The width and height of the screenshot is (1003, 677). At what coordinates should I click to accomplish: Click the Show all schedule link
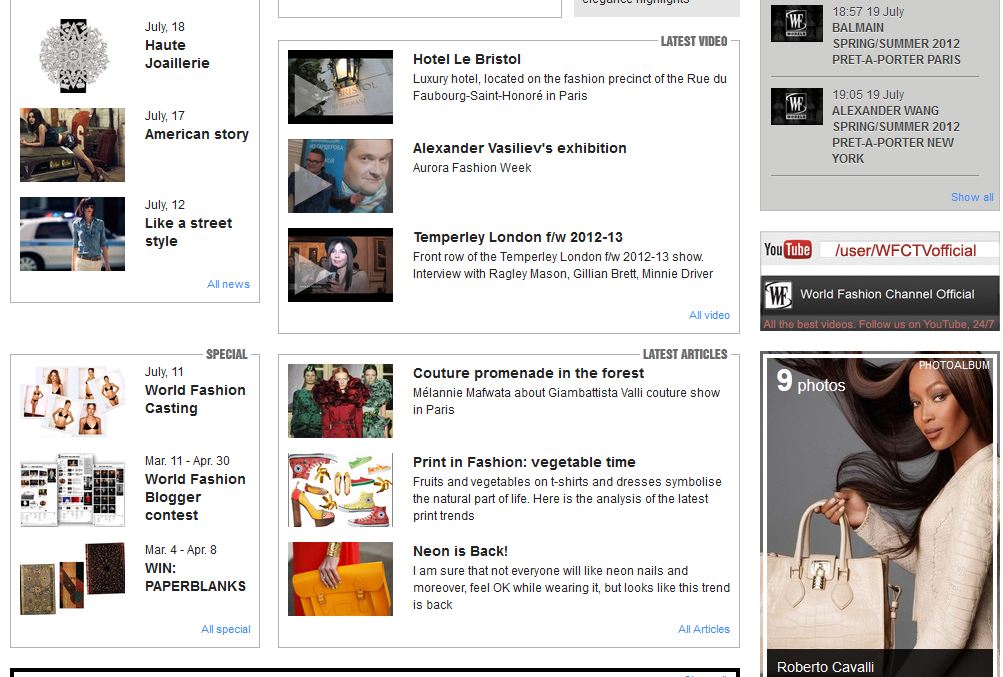pyautogui.click(x=972, y=197)
